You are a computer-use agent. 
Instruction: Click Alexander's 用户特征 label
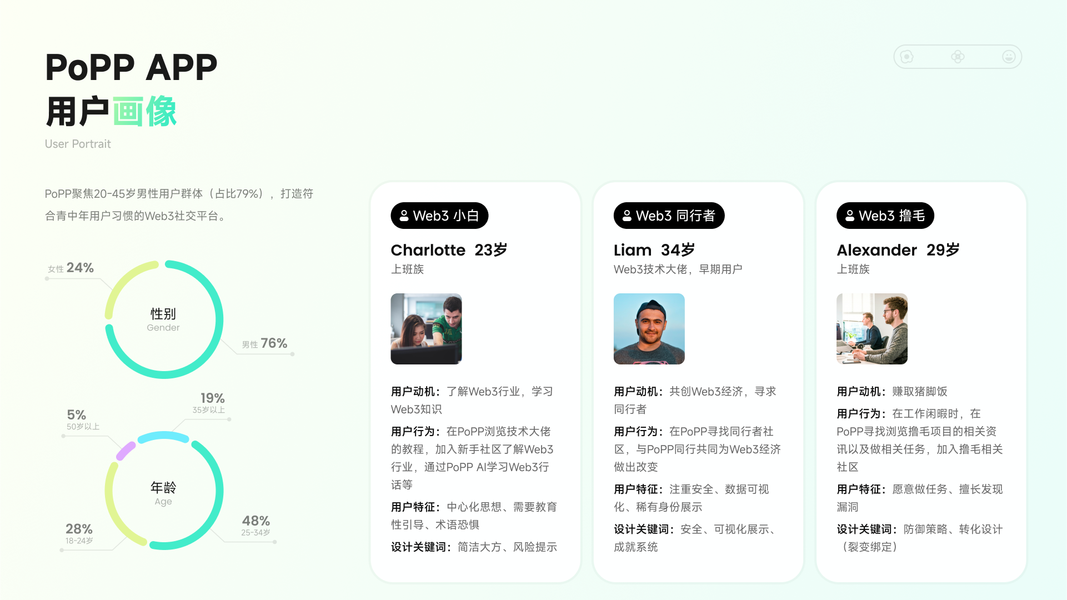tap(861, 489)
